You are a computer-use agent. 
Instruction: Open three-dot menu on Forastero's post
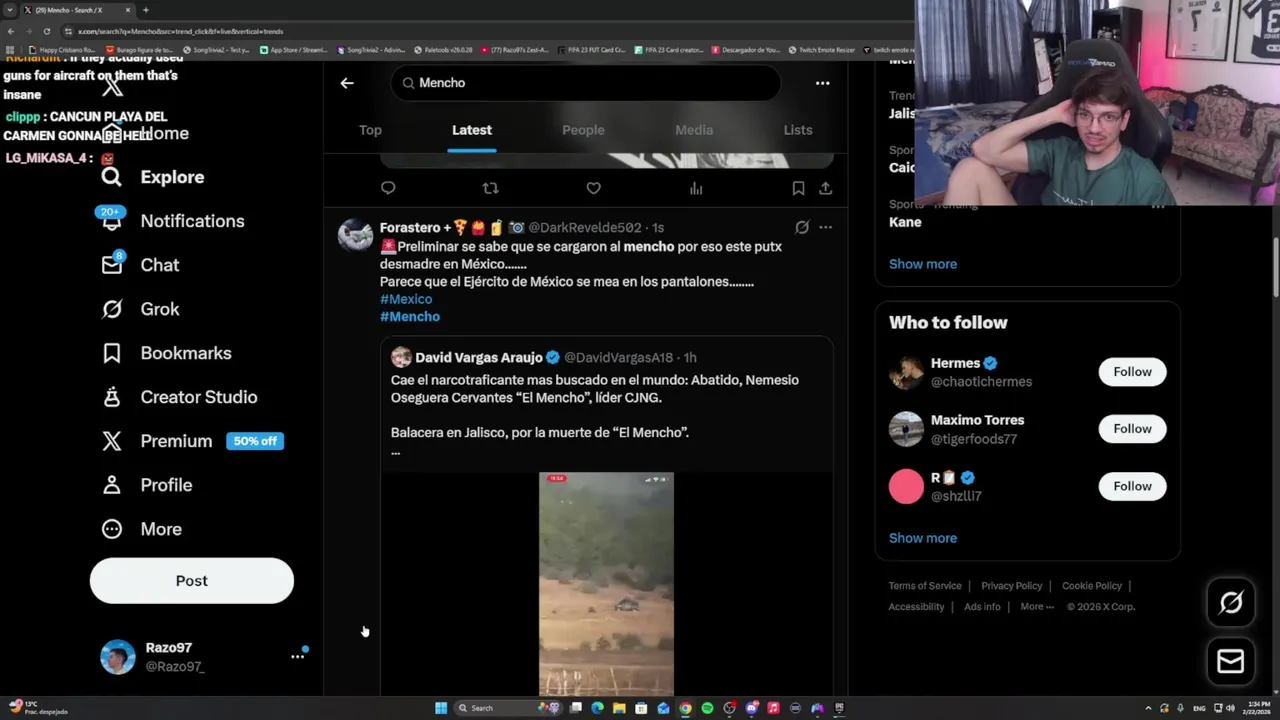pyautogui.click(x=825, y=227)
